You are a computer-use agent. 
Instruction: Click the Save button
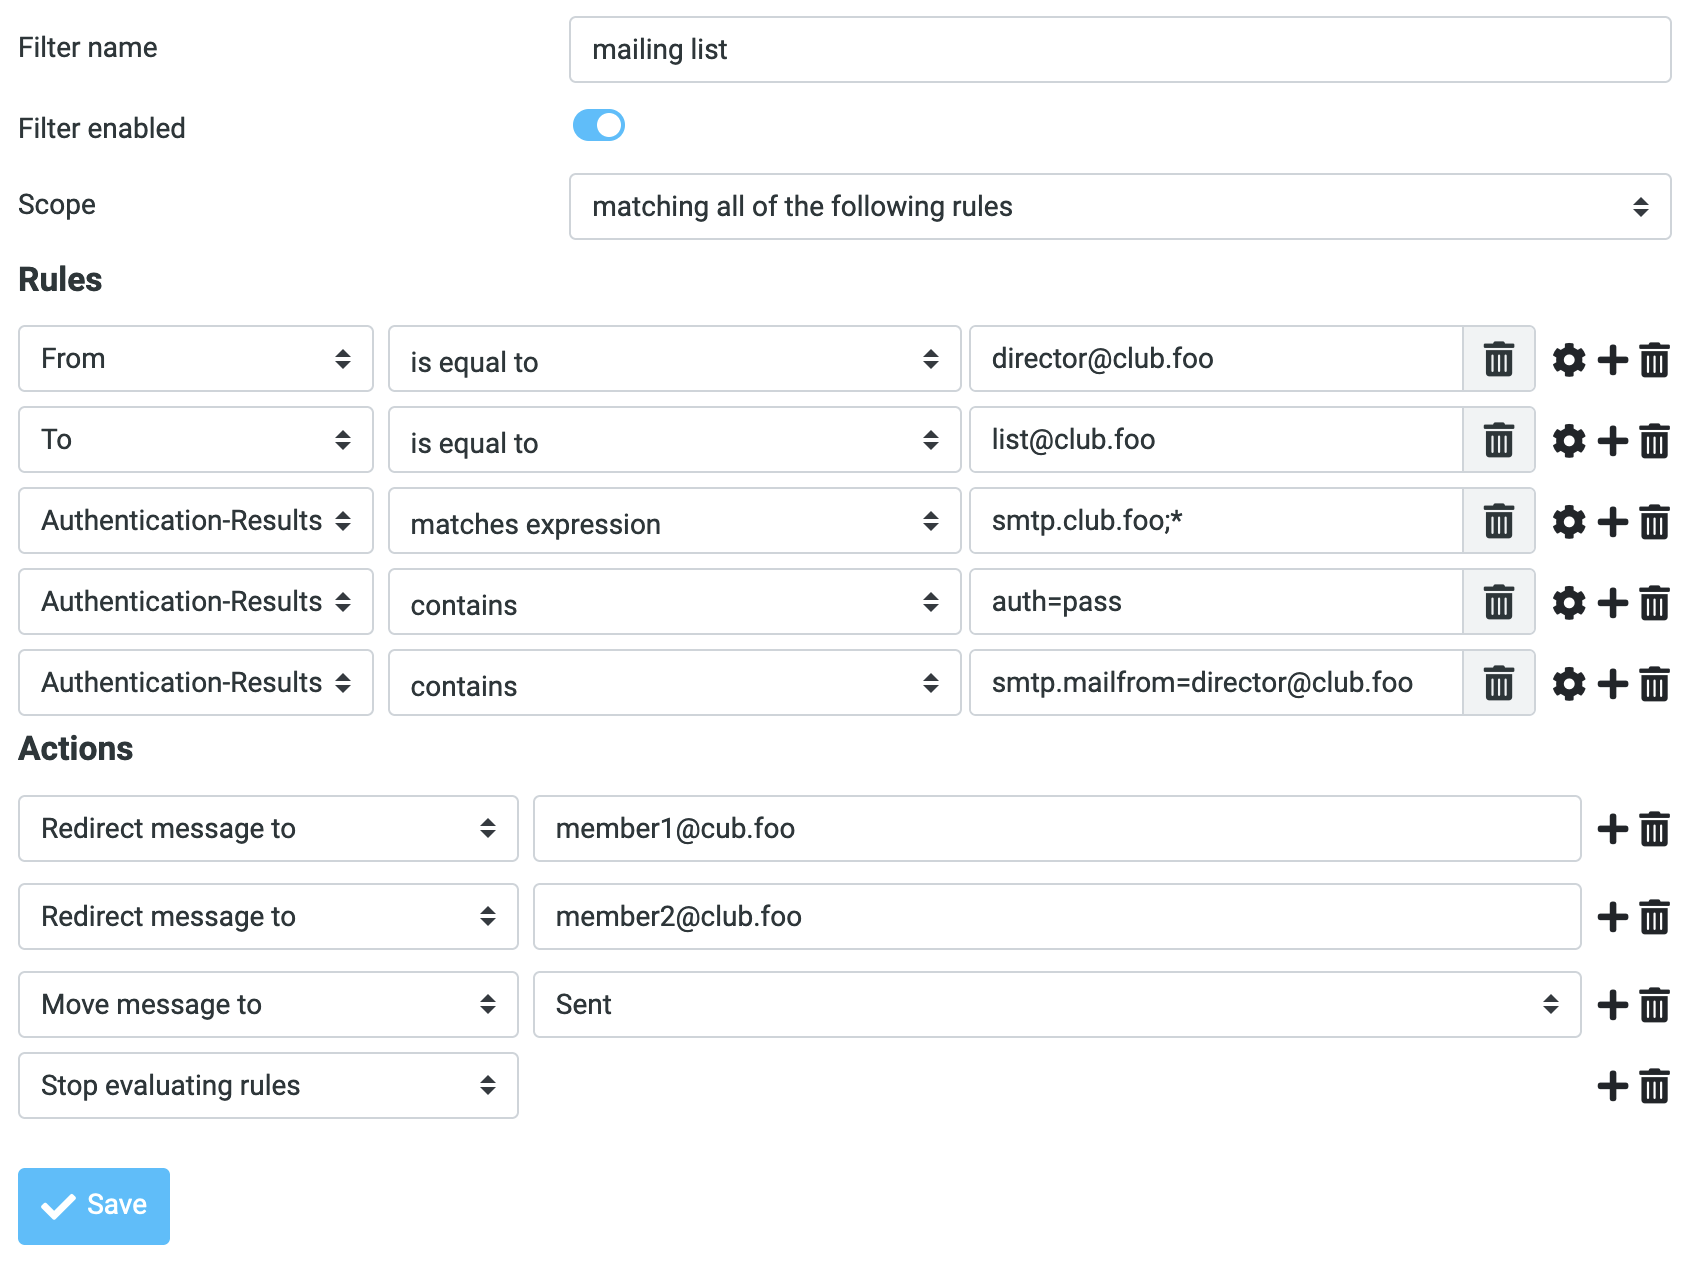93,1205
